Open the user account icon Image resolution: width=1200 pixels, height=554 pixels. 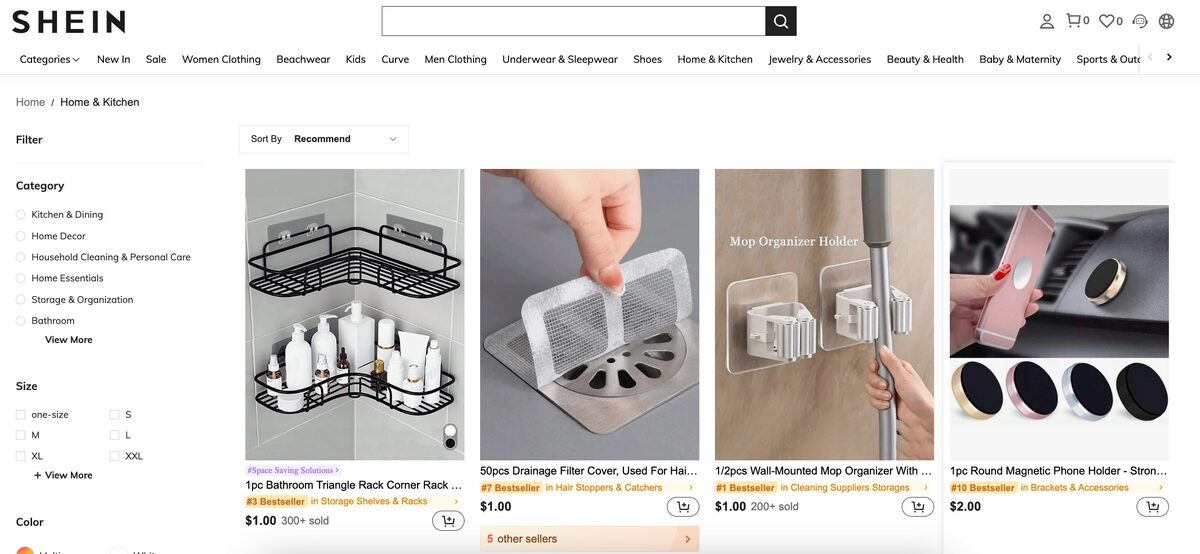click(x=1047, y=21)
